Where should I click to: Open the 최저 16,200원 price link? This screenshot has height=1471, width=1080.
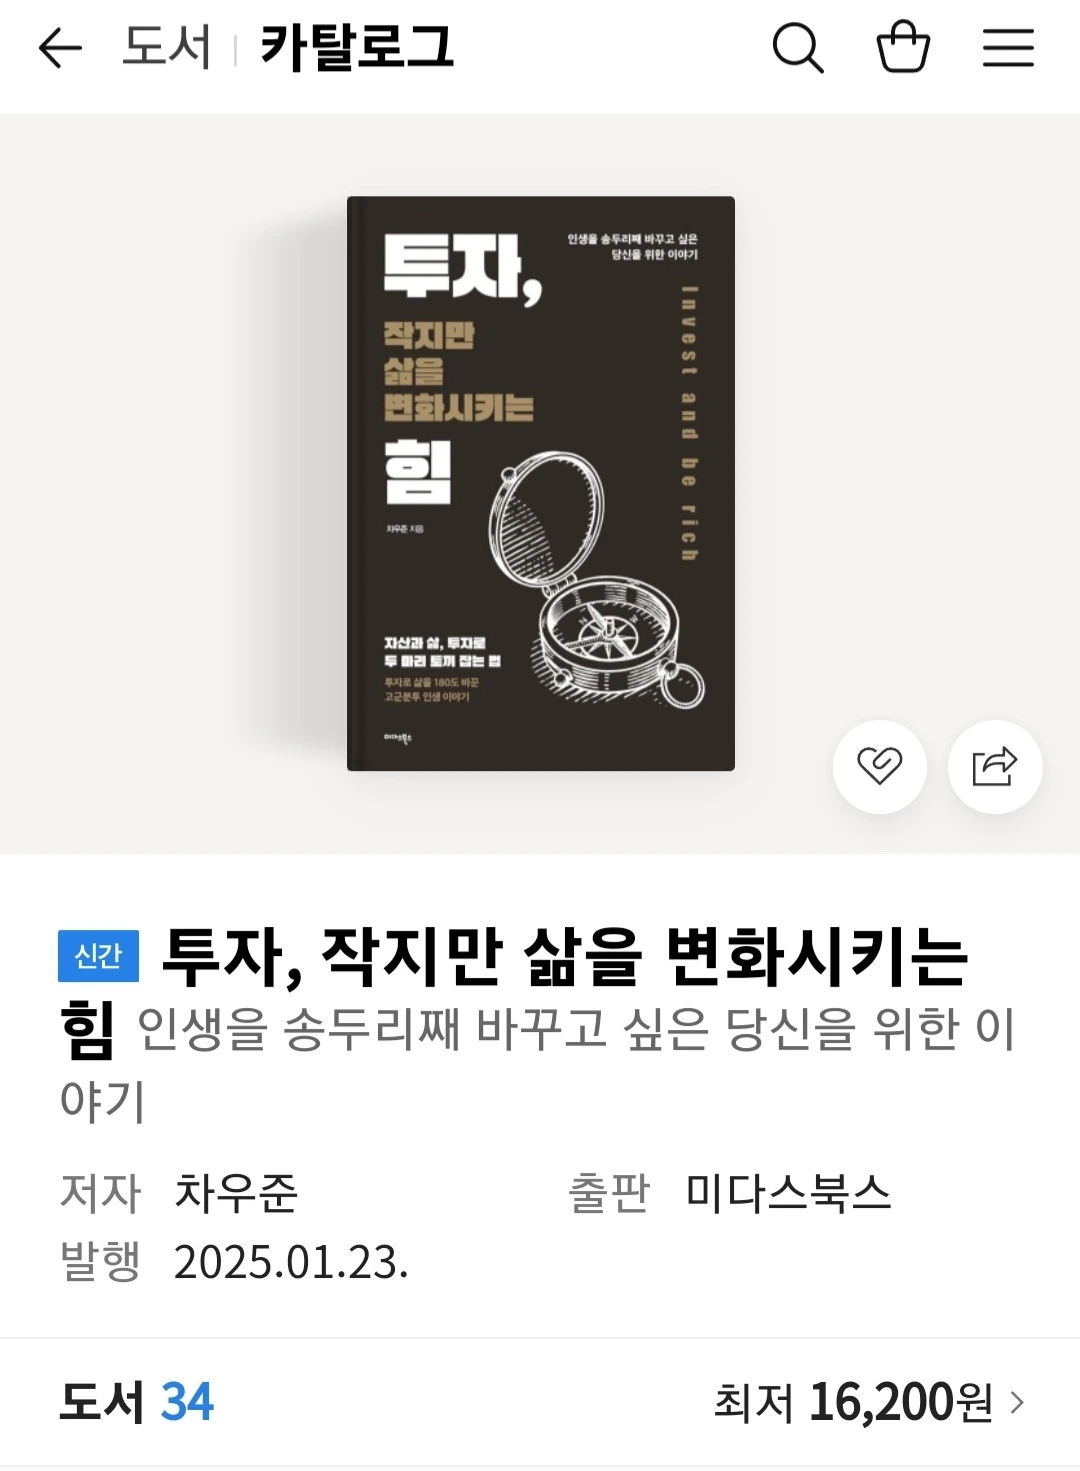tap(869, 1402)
